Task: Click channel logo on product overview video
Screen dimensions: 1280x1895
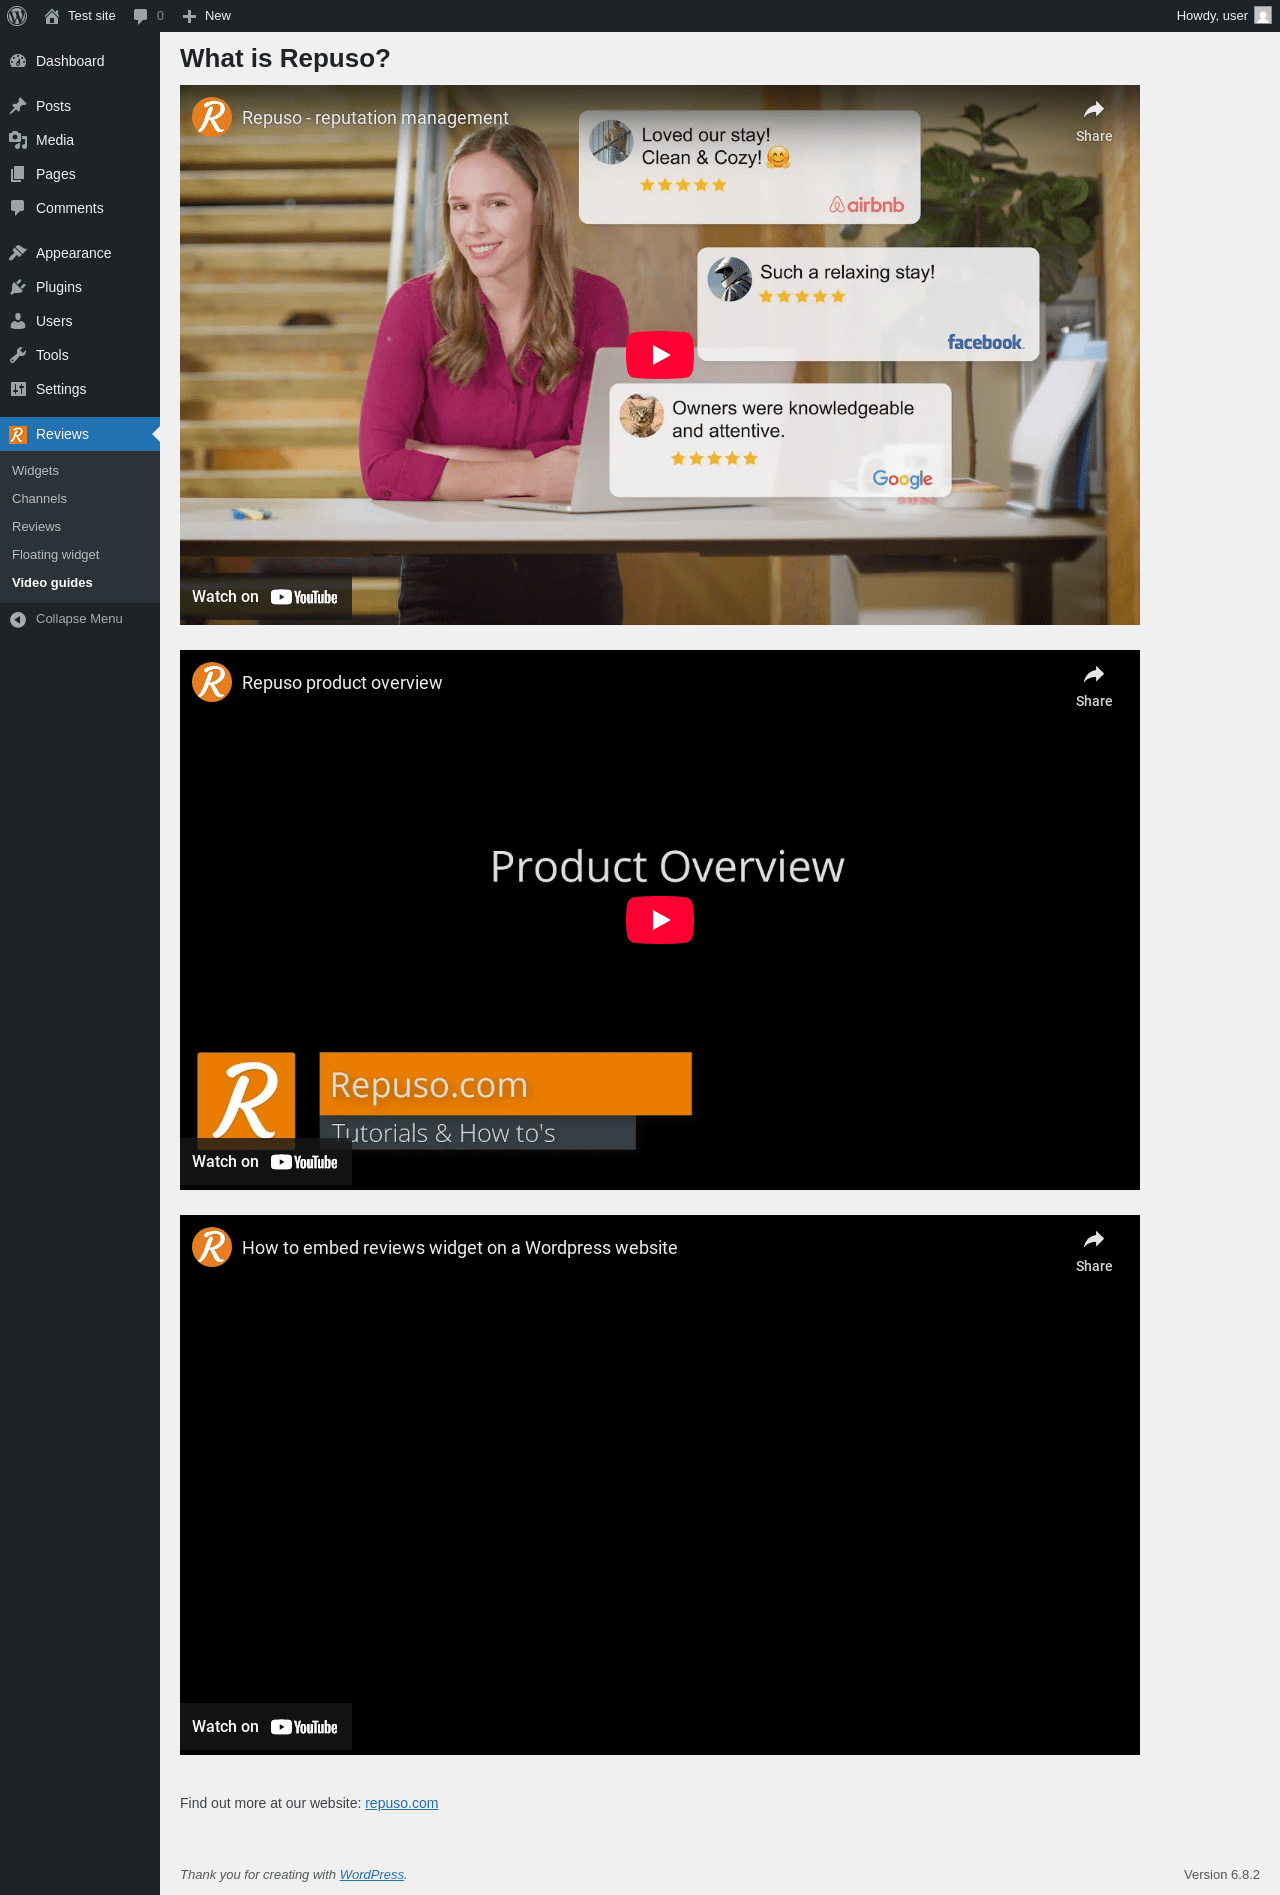Action: click(212, 682)
